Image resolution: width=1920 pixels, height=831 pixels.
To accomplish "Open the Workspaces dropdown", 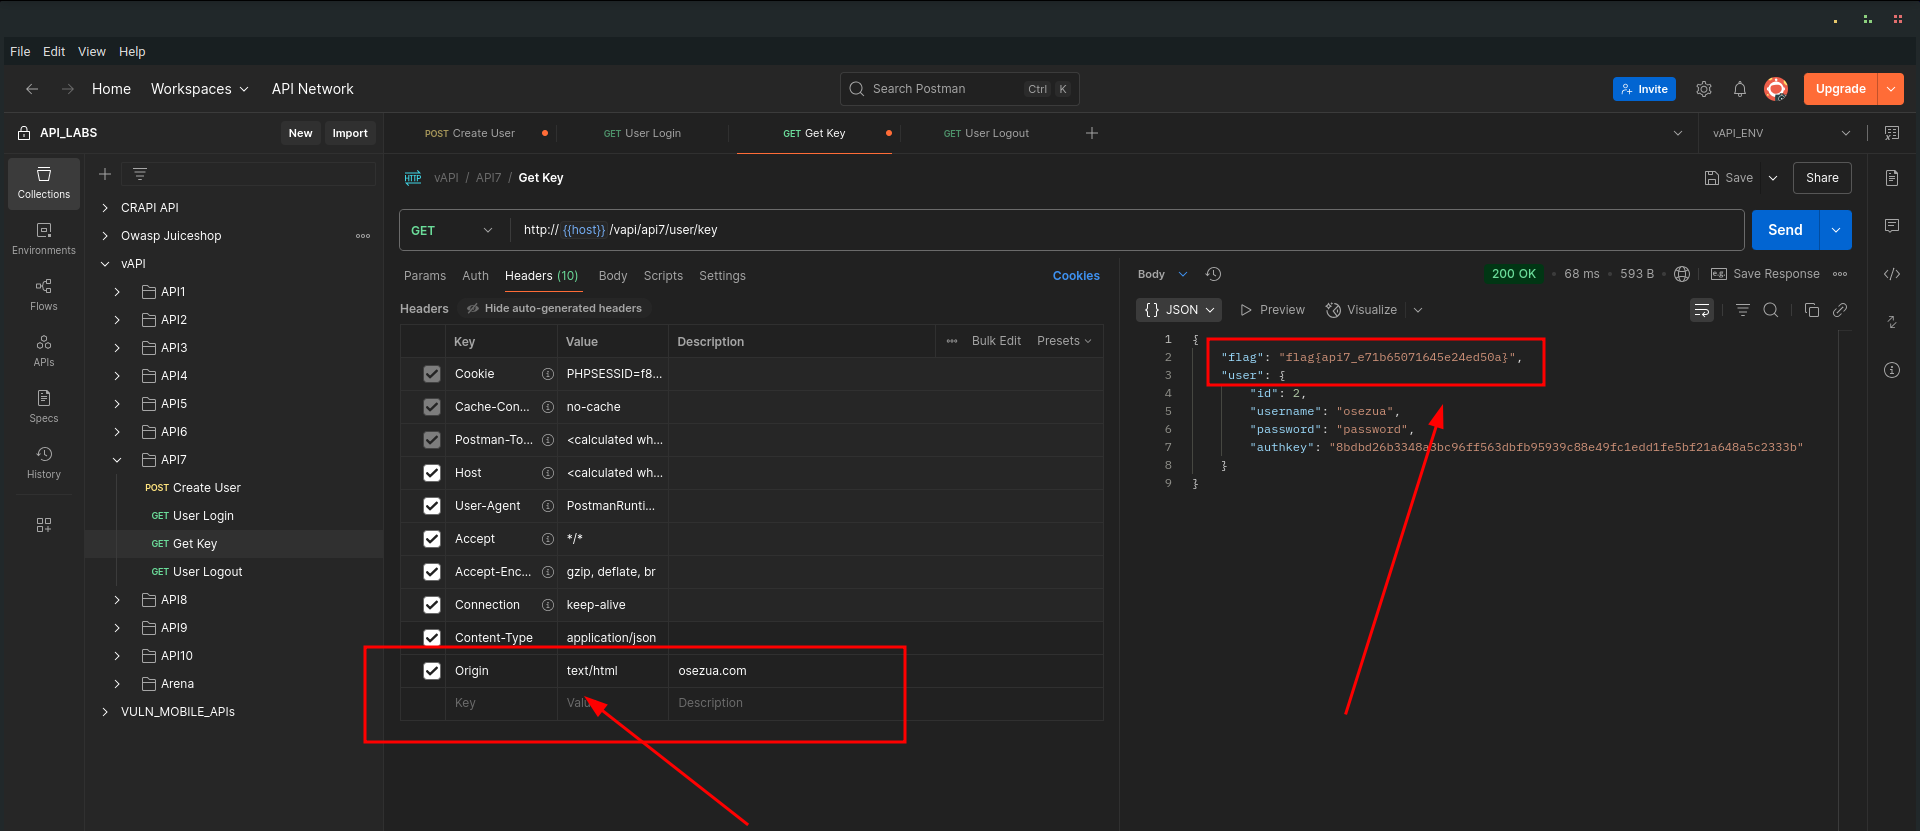I will pyautogui.click(x=200, y=89).
